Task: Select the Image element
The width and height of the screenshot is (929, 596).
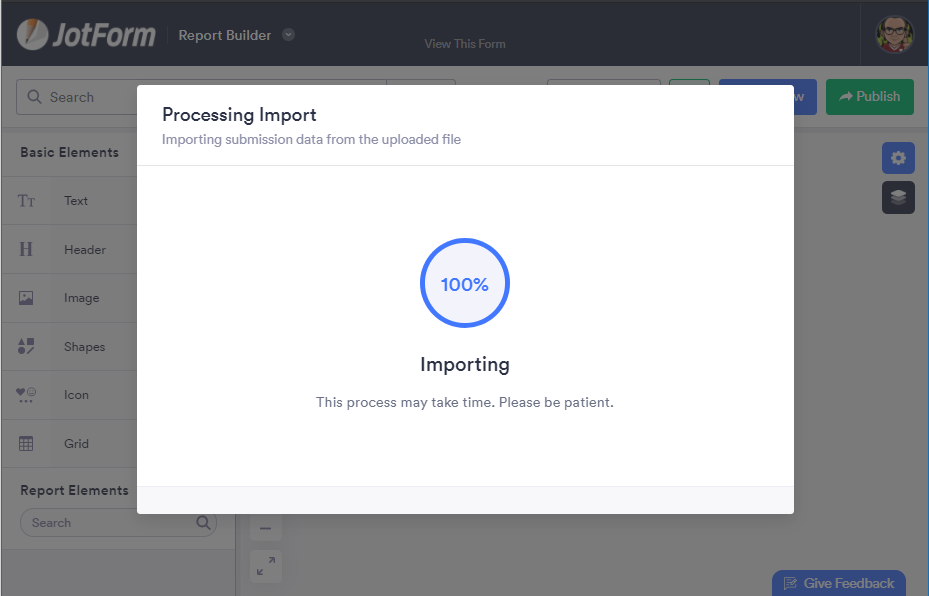Action: [x=81, y=298]
